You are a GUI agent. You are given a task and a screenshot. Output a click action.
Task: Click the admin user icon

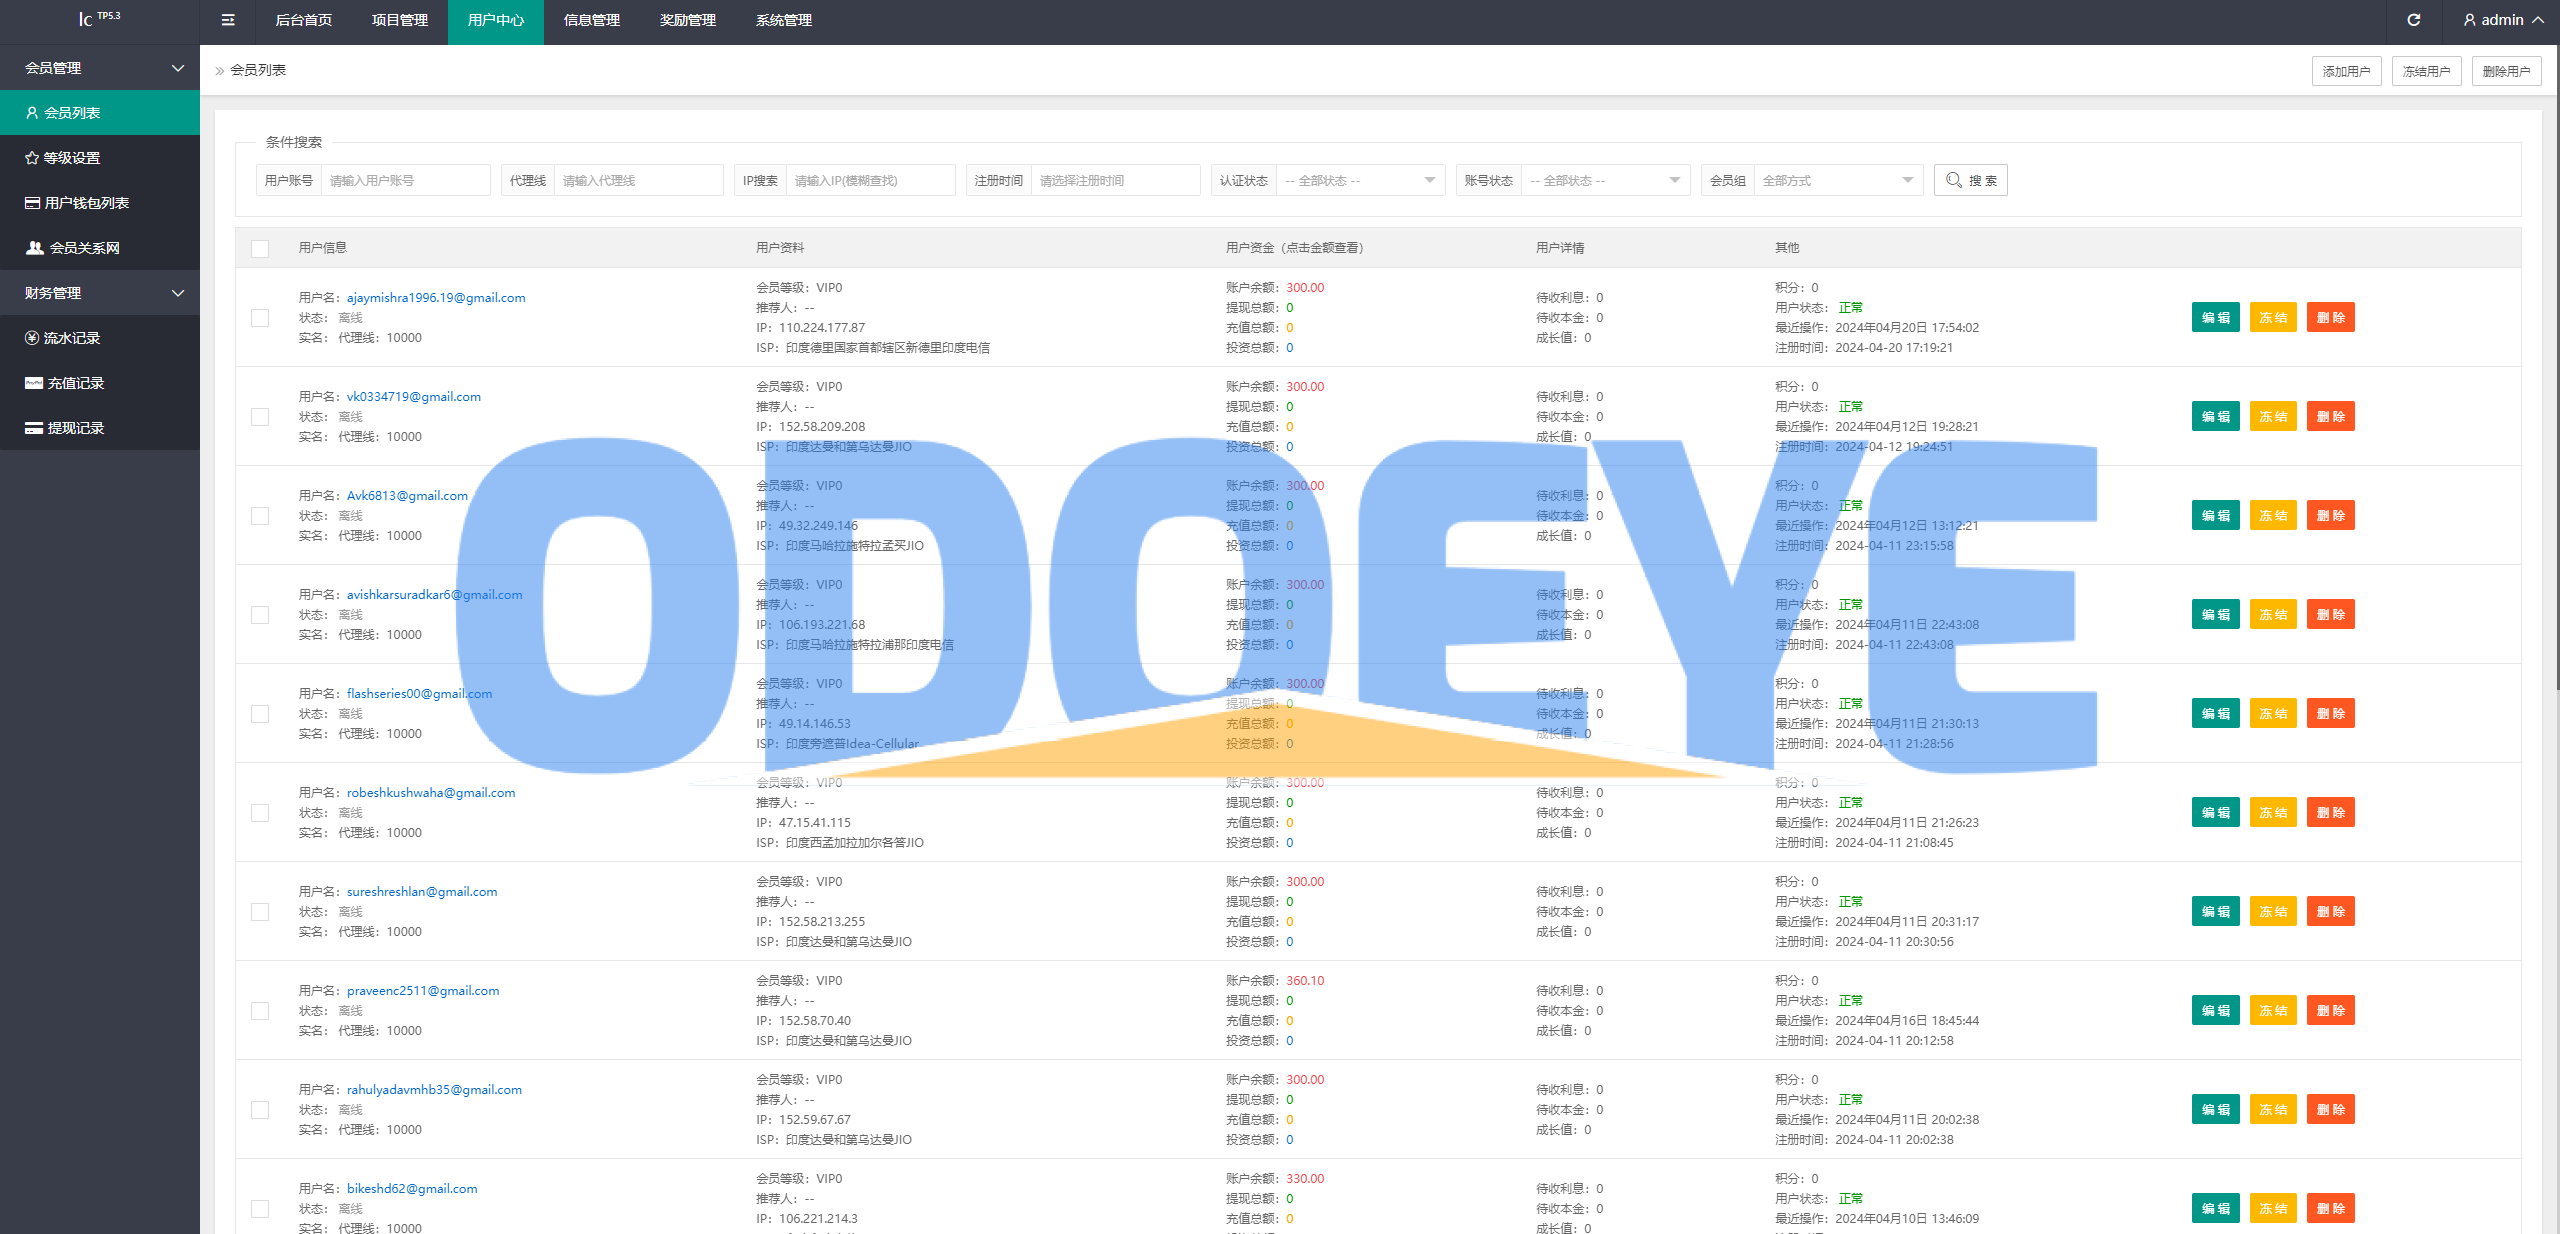tap(2469, 20)
